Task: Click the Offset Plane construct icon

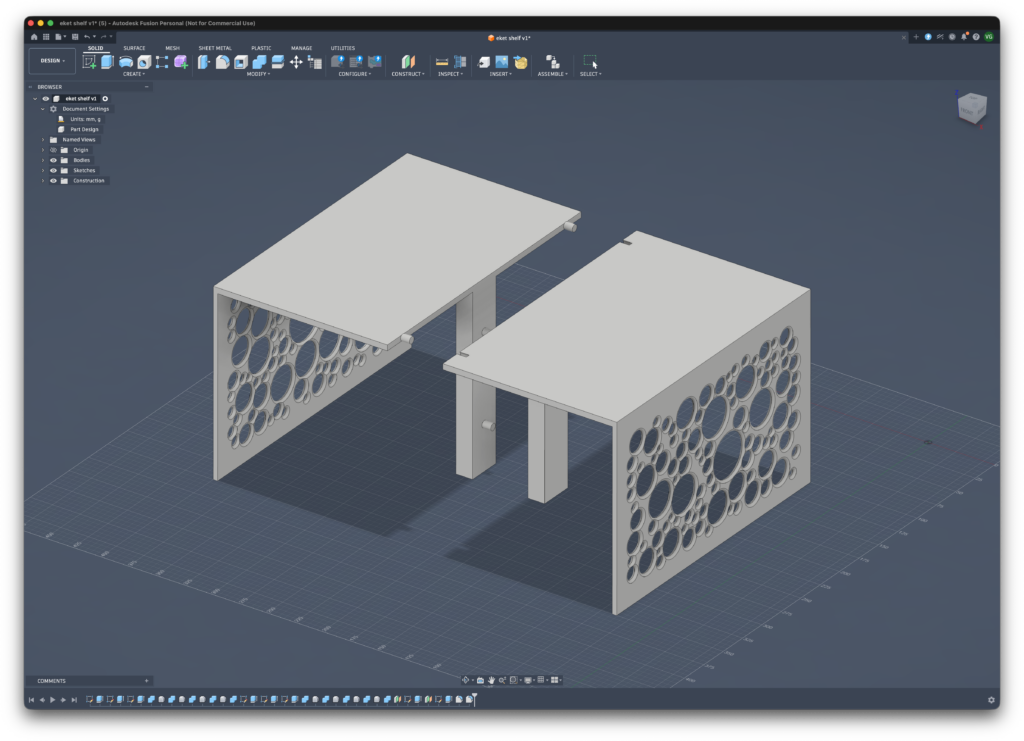Action: 408,62
